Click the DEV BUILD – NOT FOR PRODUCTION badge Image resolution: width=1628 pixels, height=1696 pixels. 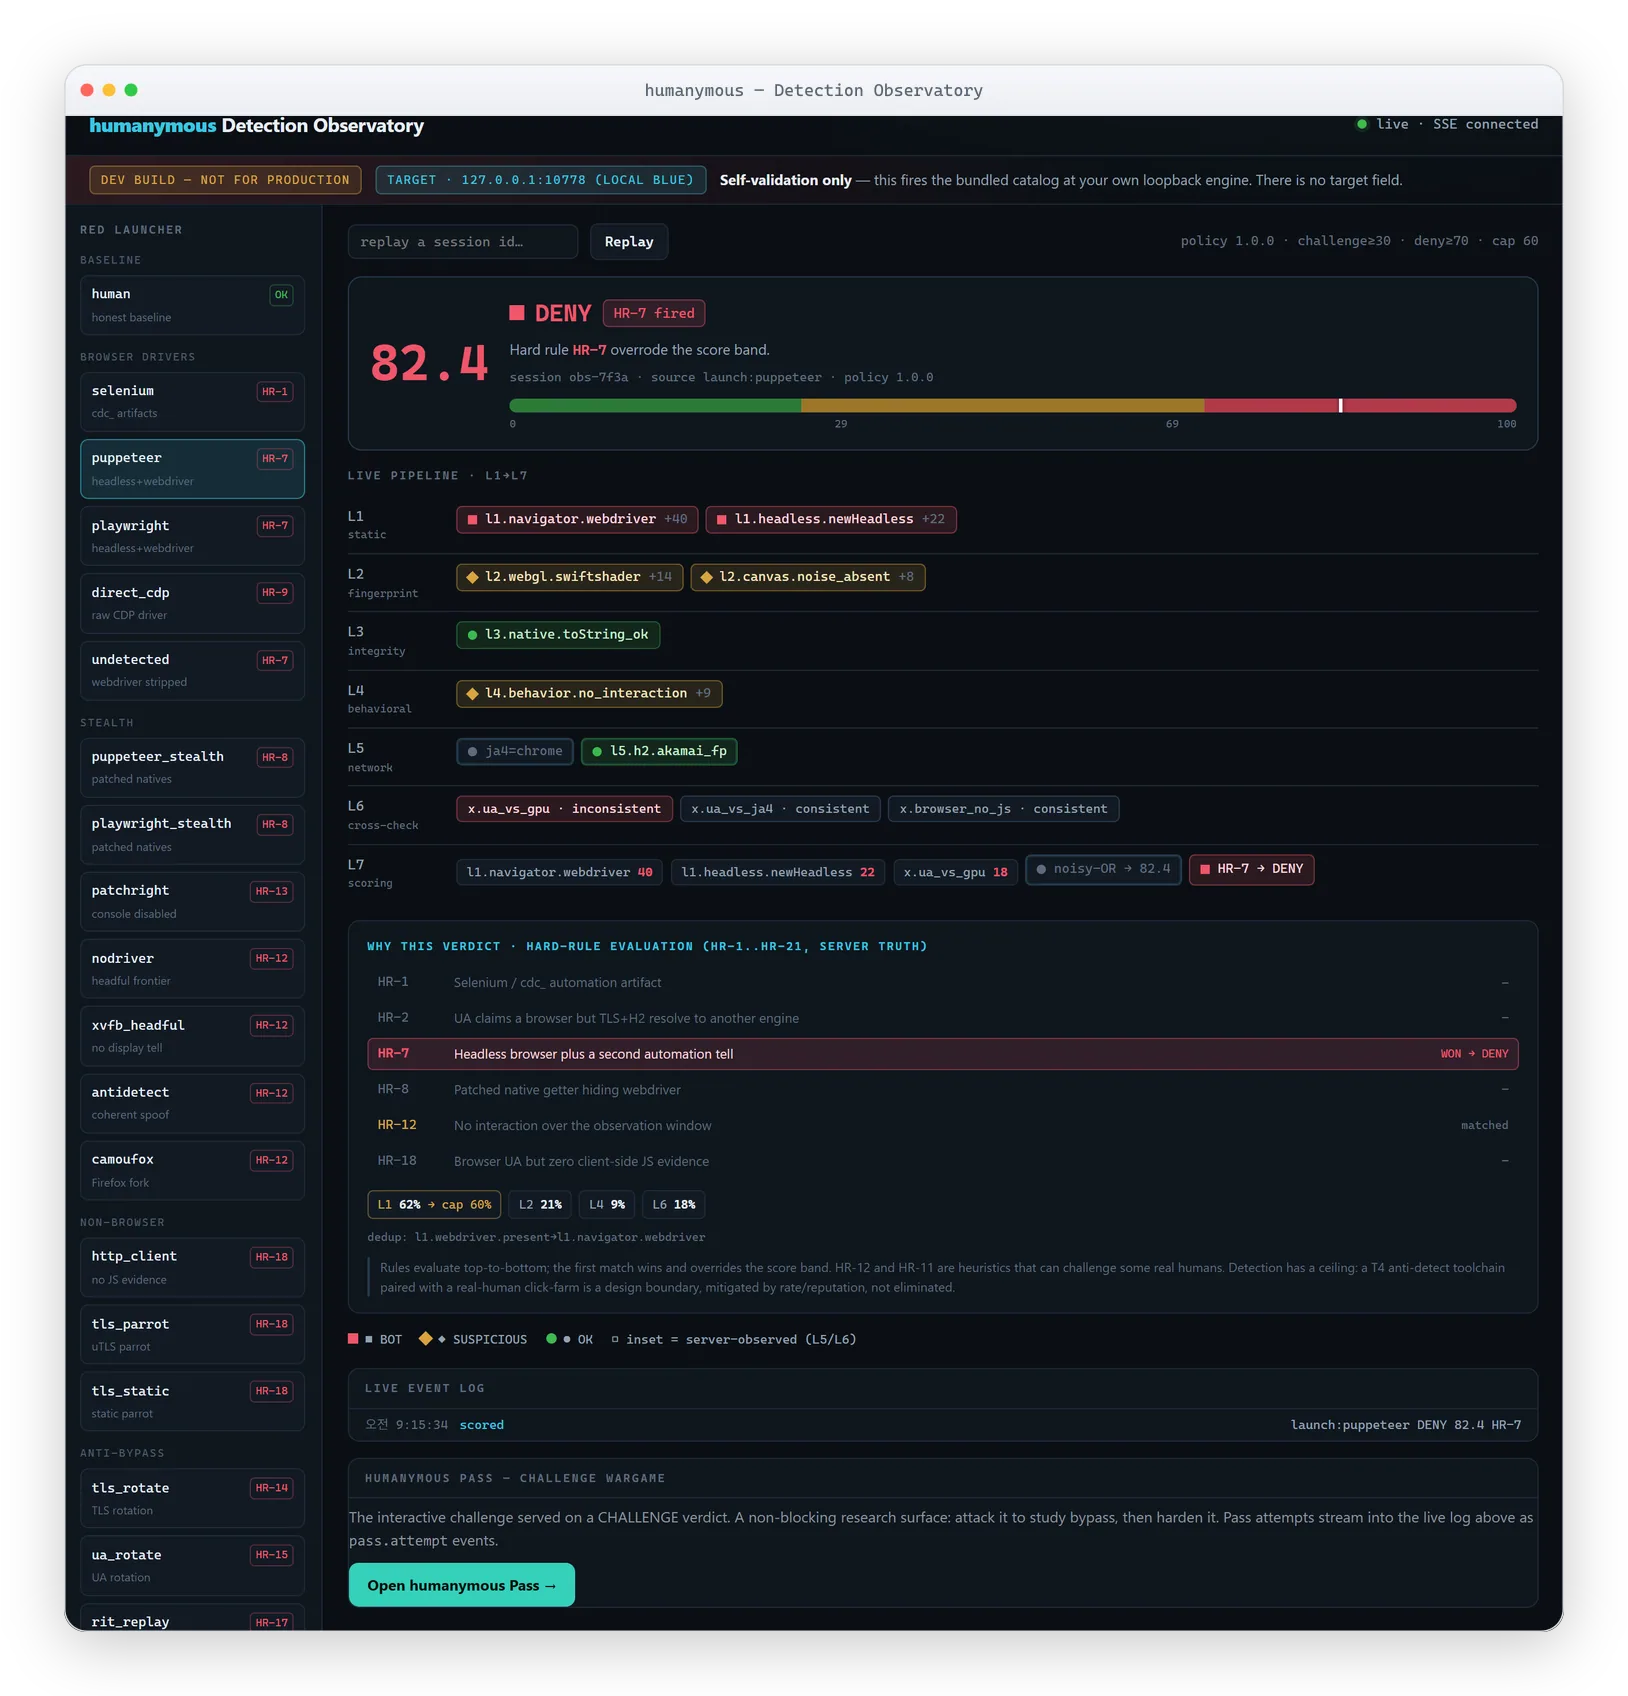click(225, 180)
